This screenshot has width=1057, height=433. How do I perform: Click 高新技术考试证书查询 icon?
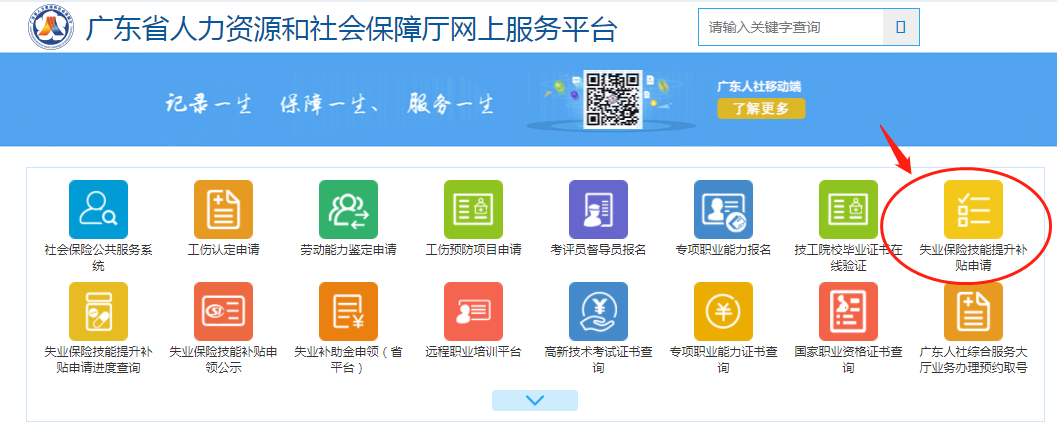tap(598, 311)
